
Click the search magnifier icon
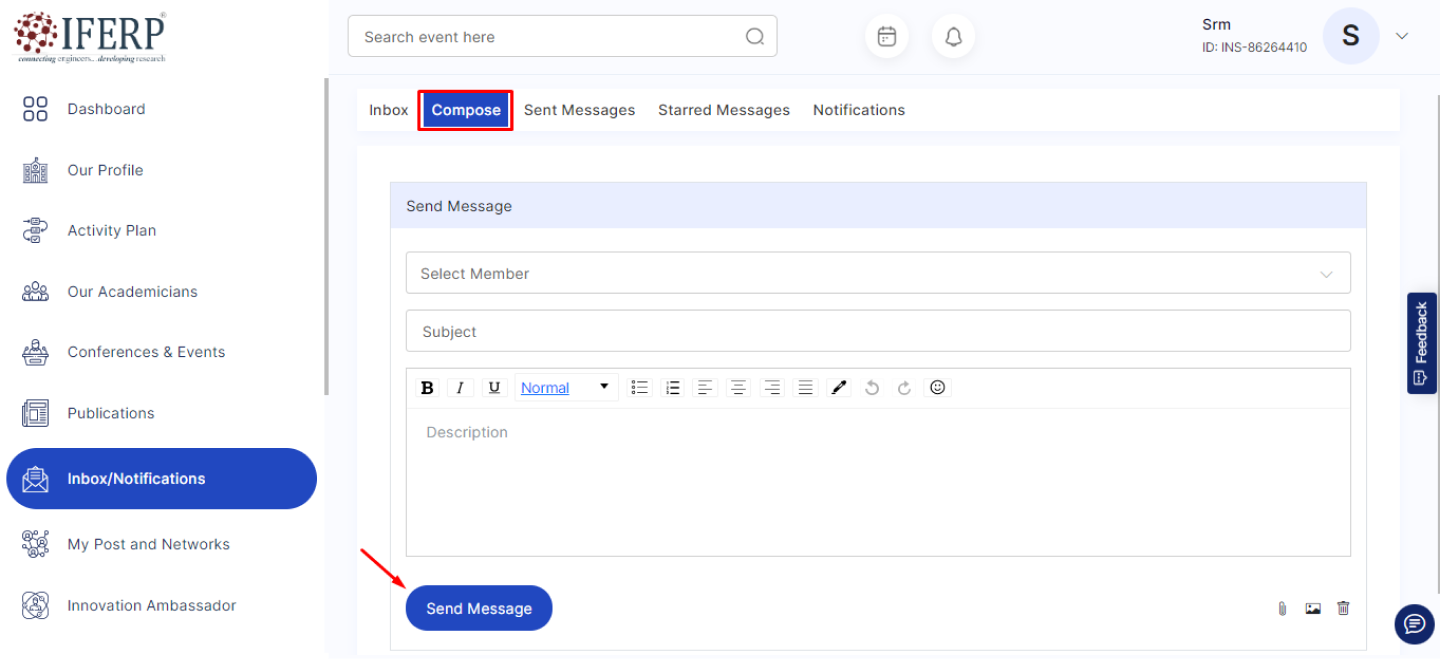(x=755, y=37)
